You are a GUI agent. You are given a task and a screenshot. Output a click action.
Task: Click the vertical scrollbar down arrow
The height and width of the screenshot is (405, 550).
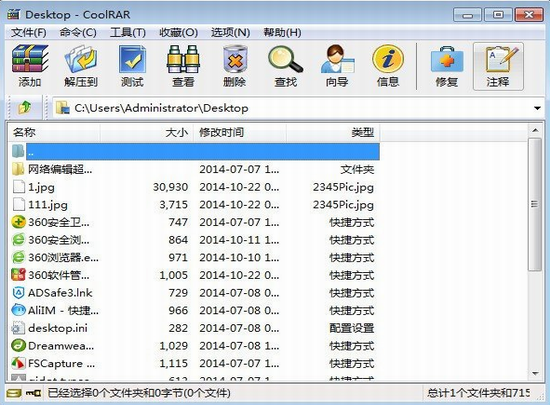tap(535, 374)
